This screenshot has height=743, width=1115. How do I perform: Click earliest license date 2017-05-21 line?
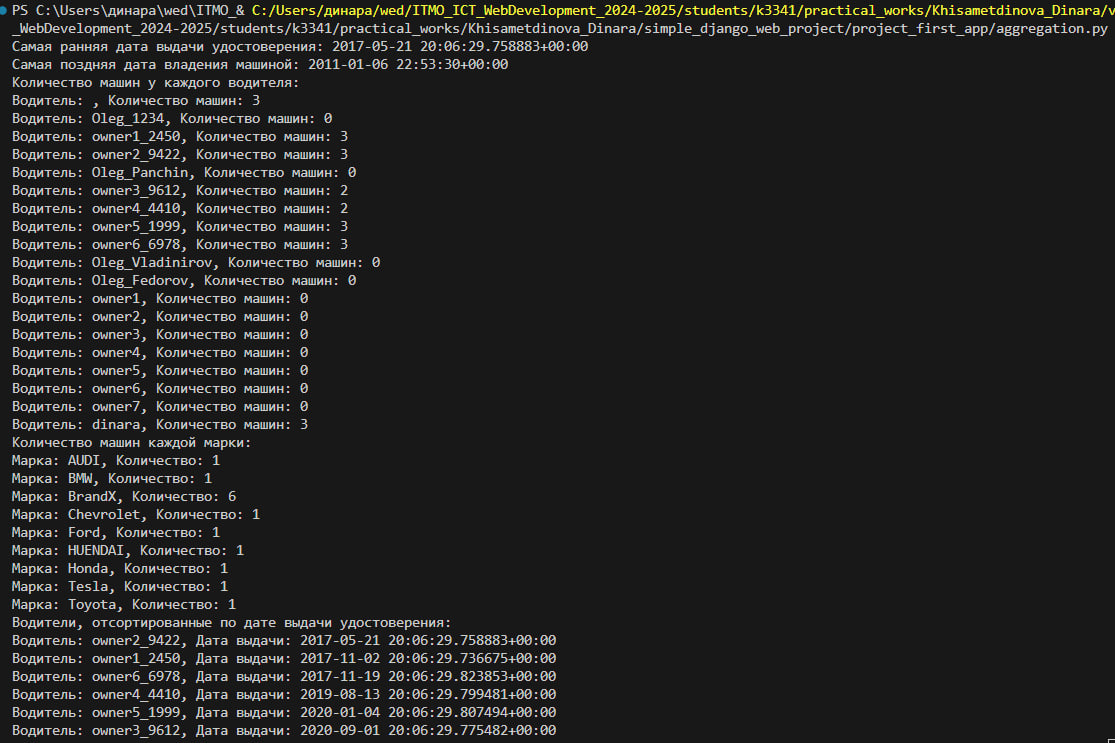300,46
